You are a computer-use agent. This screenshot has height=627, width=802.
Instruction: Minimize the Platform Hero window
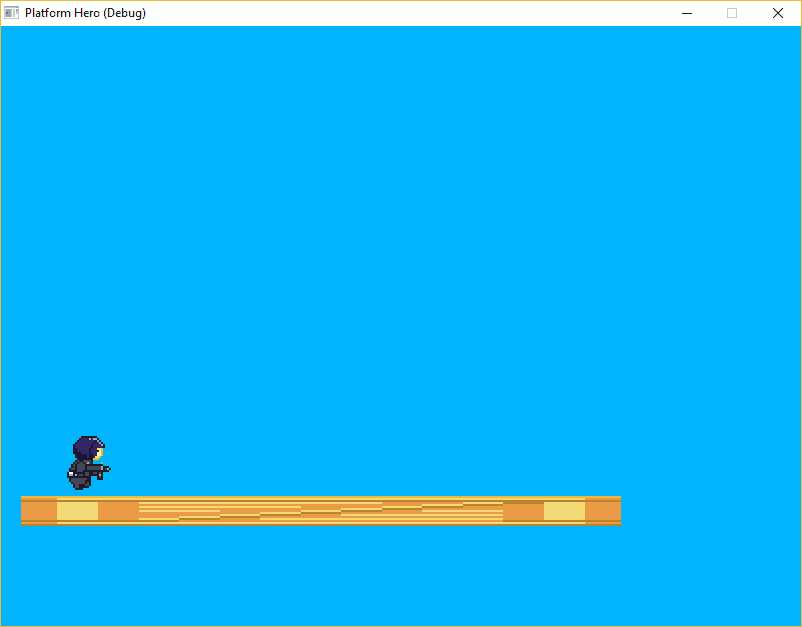pyautogui.click(x=687, y=13)
